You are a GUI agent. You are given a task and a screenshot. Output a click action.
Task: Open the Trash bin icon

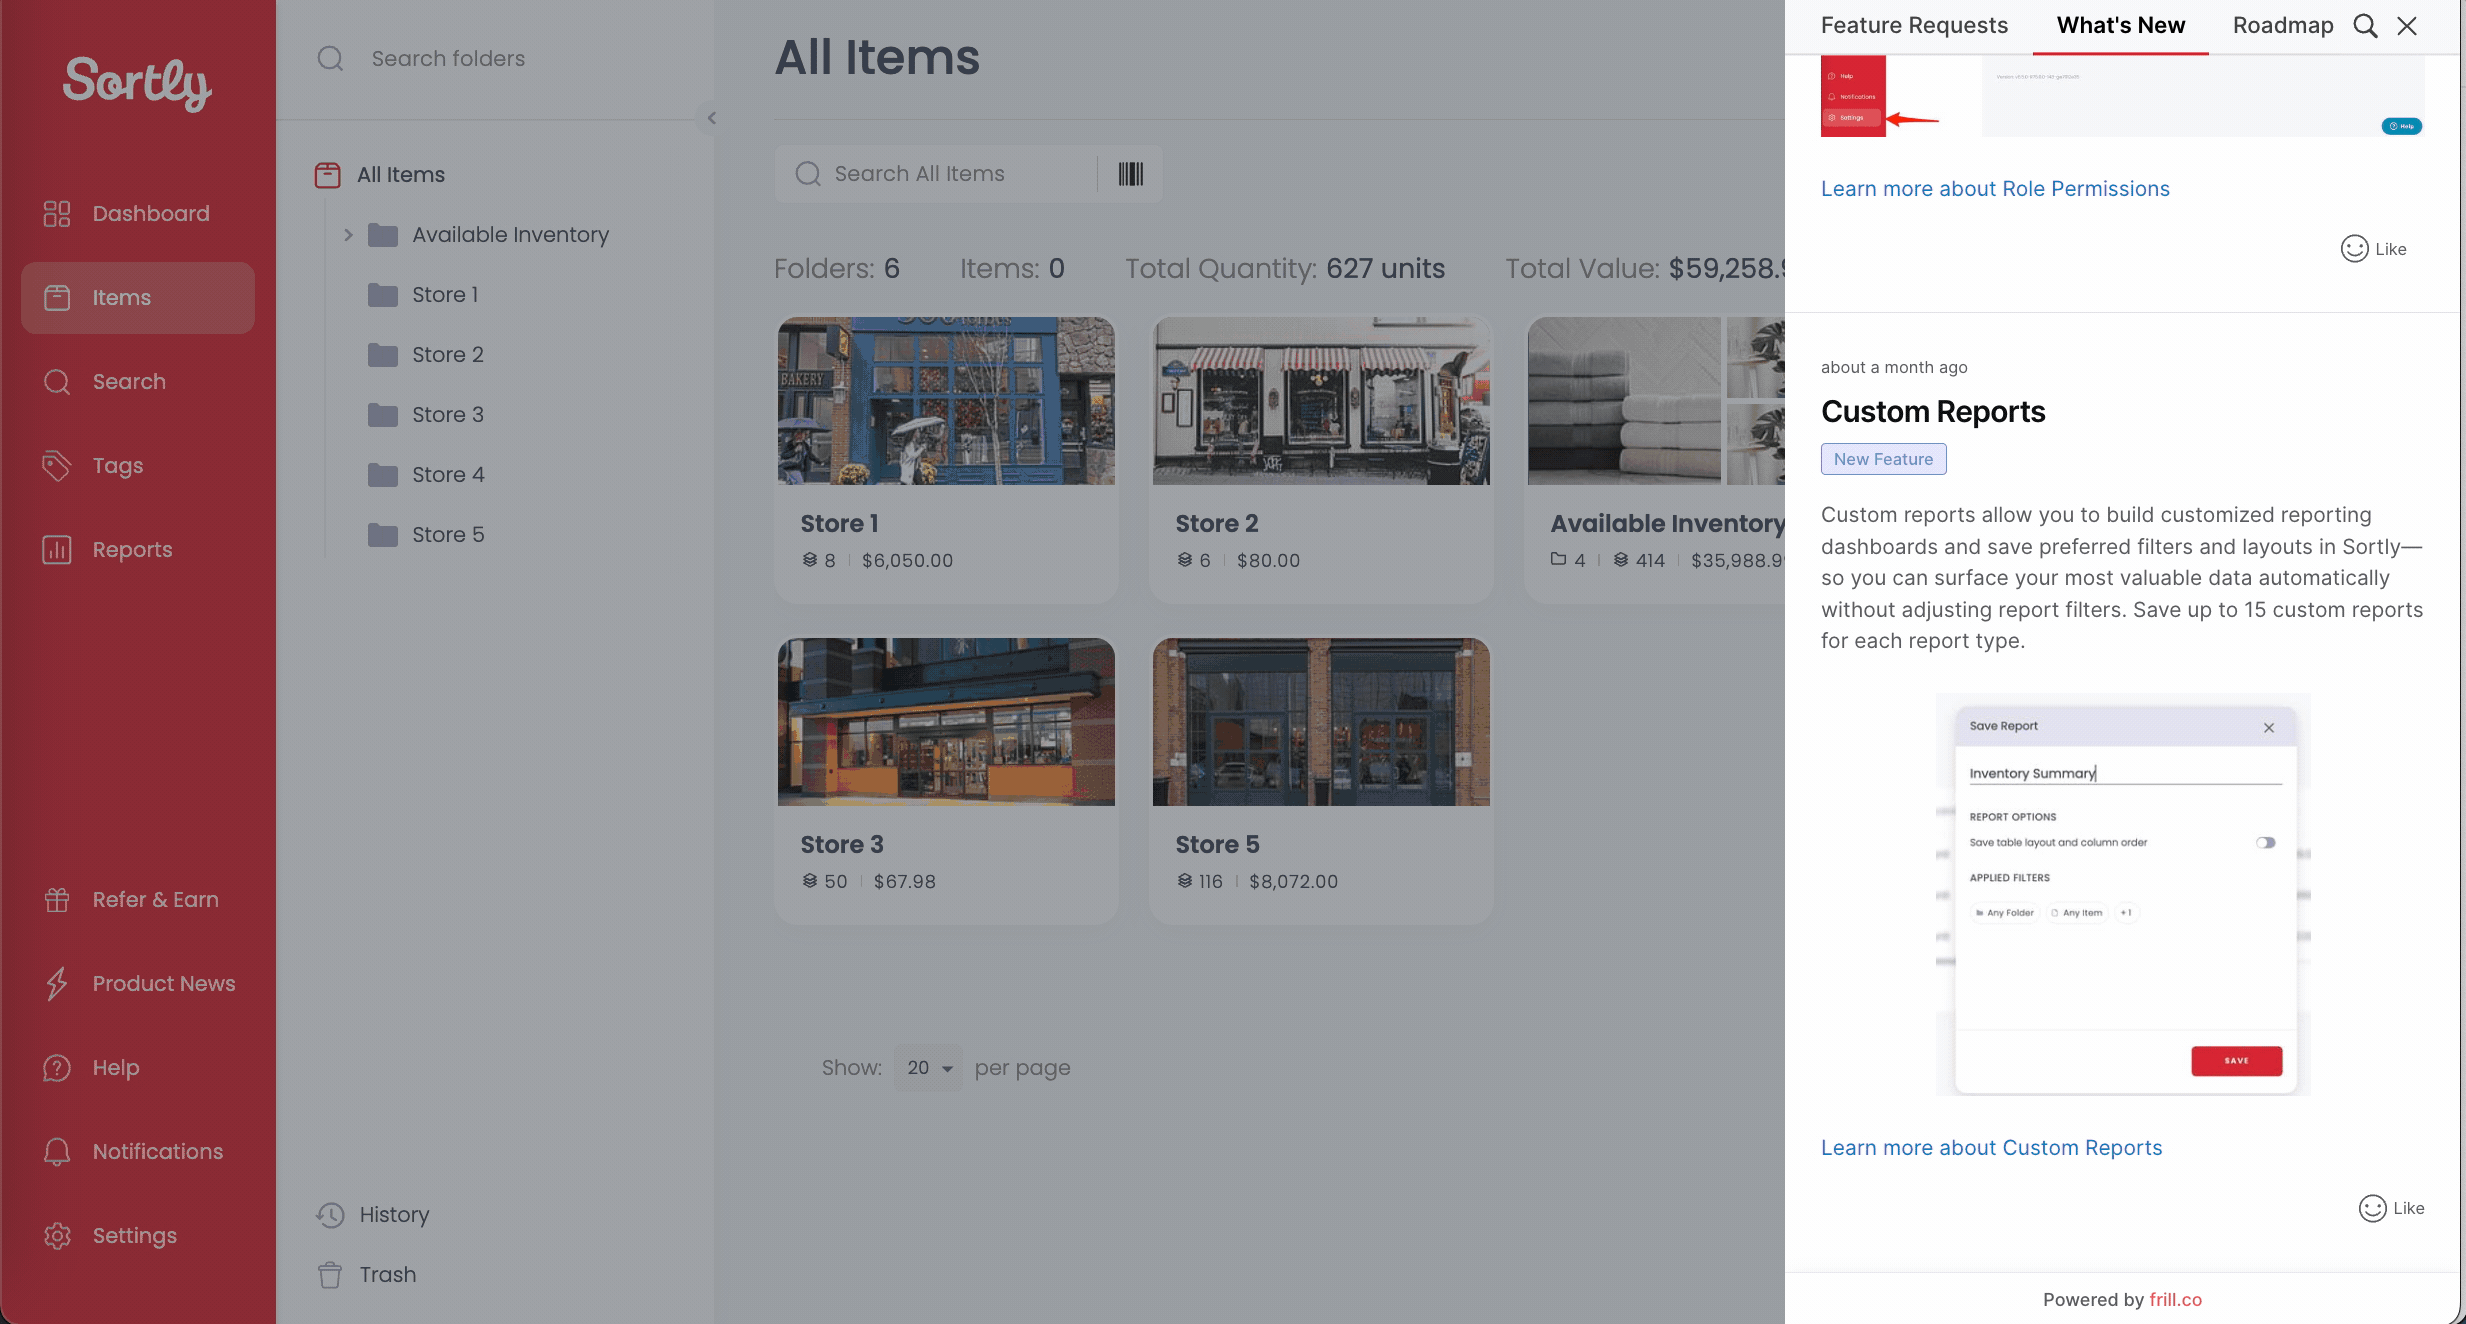(x=330, y=1275)
